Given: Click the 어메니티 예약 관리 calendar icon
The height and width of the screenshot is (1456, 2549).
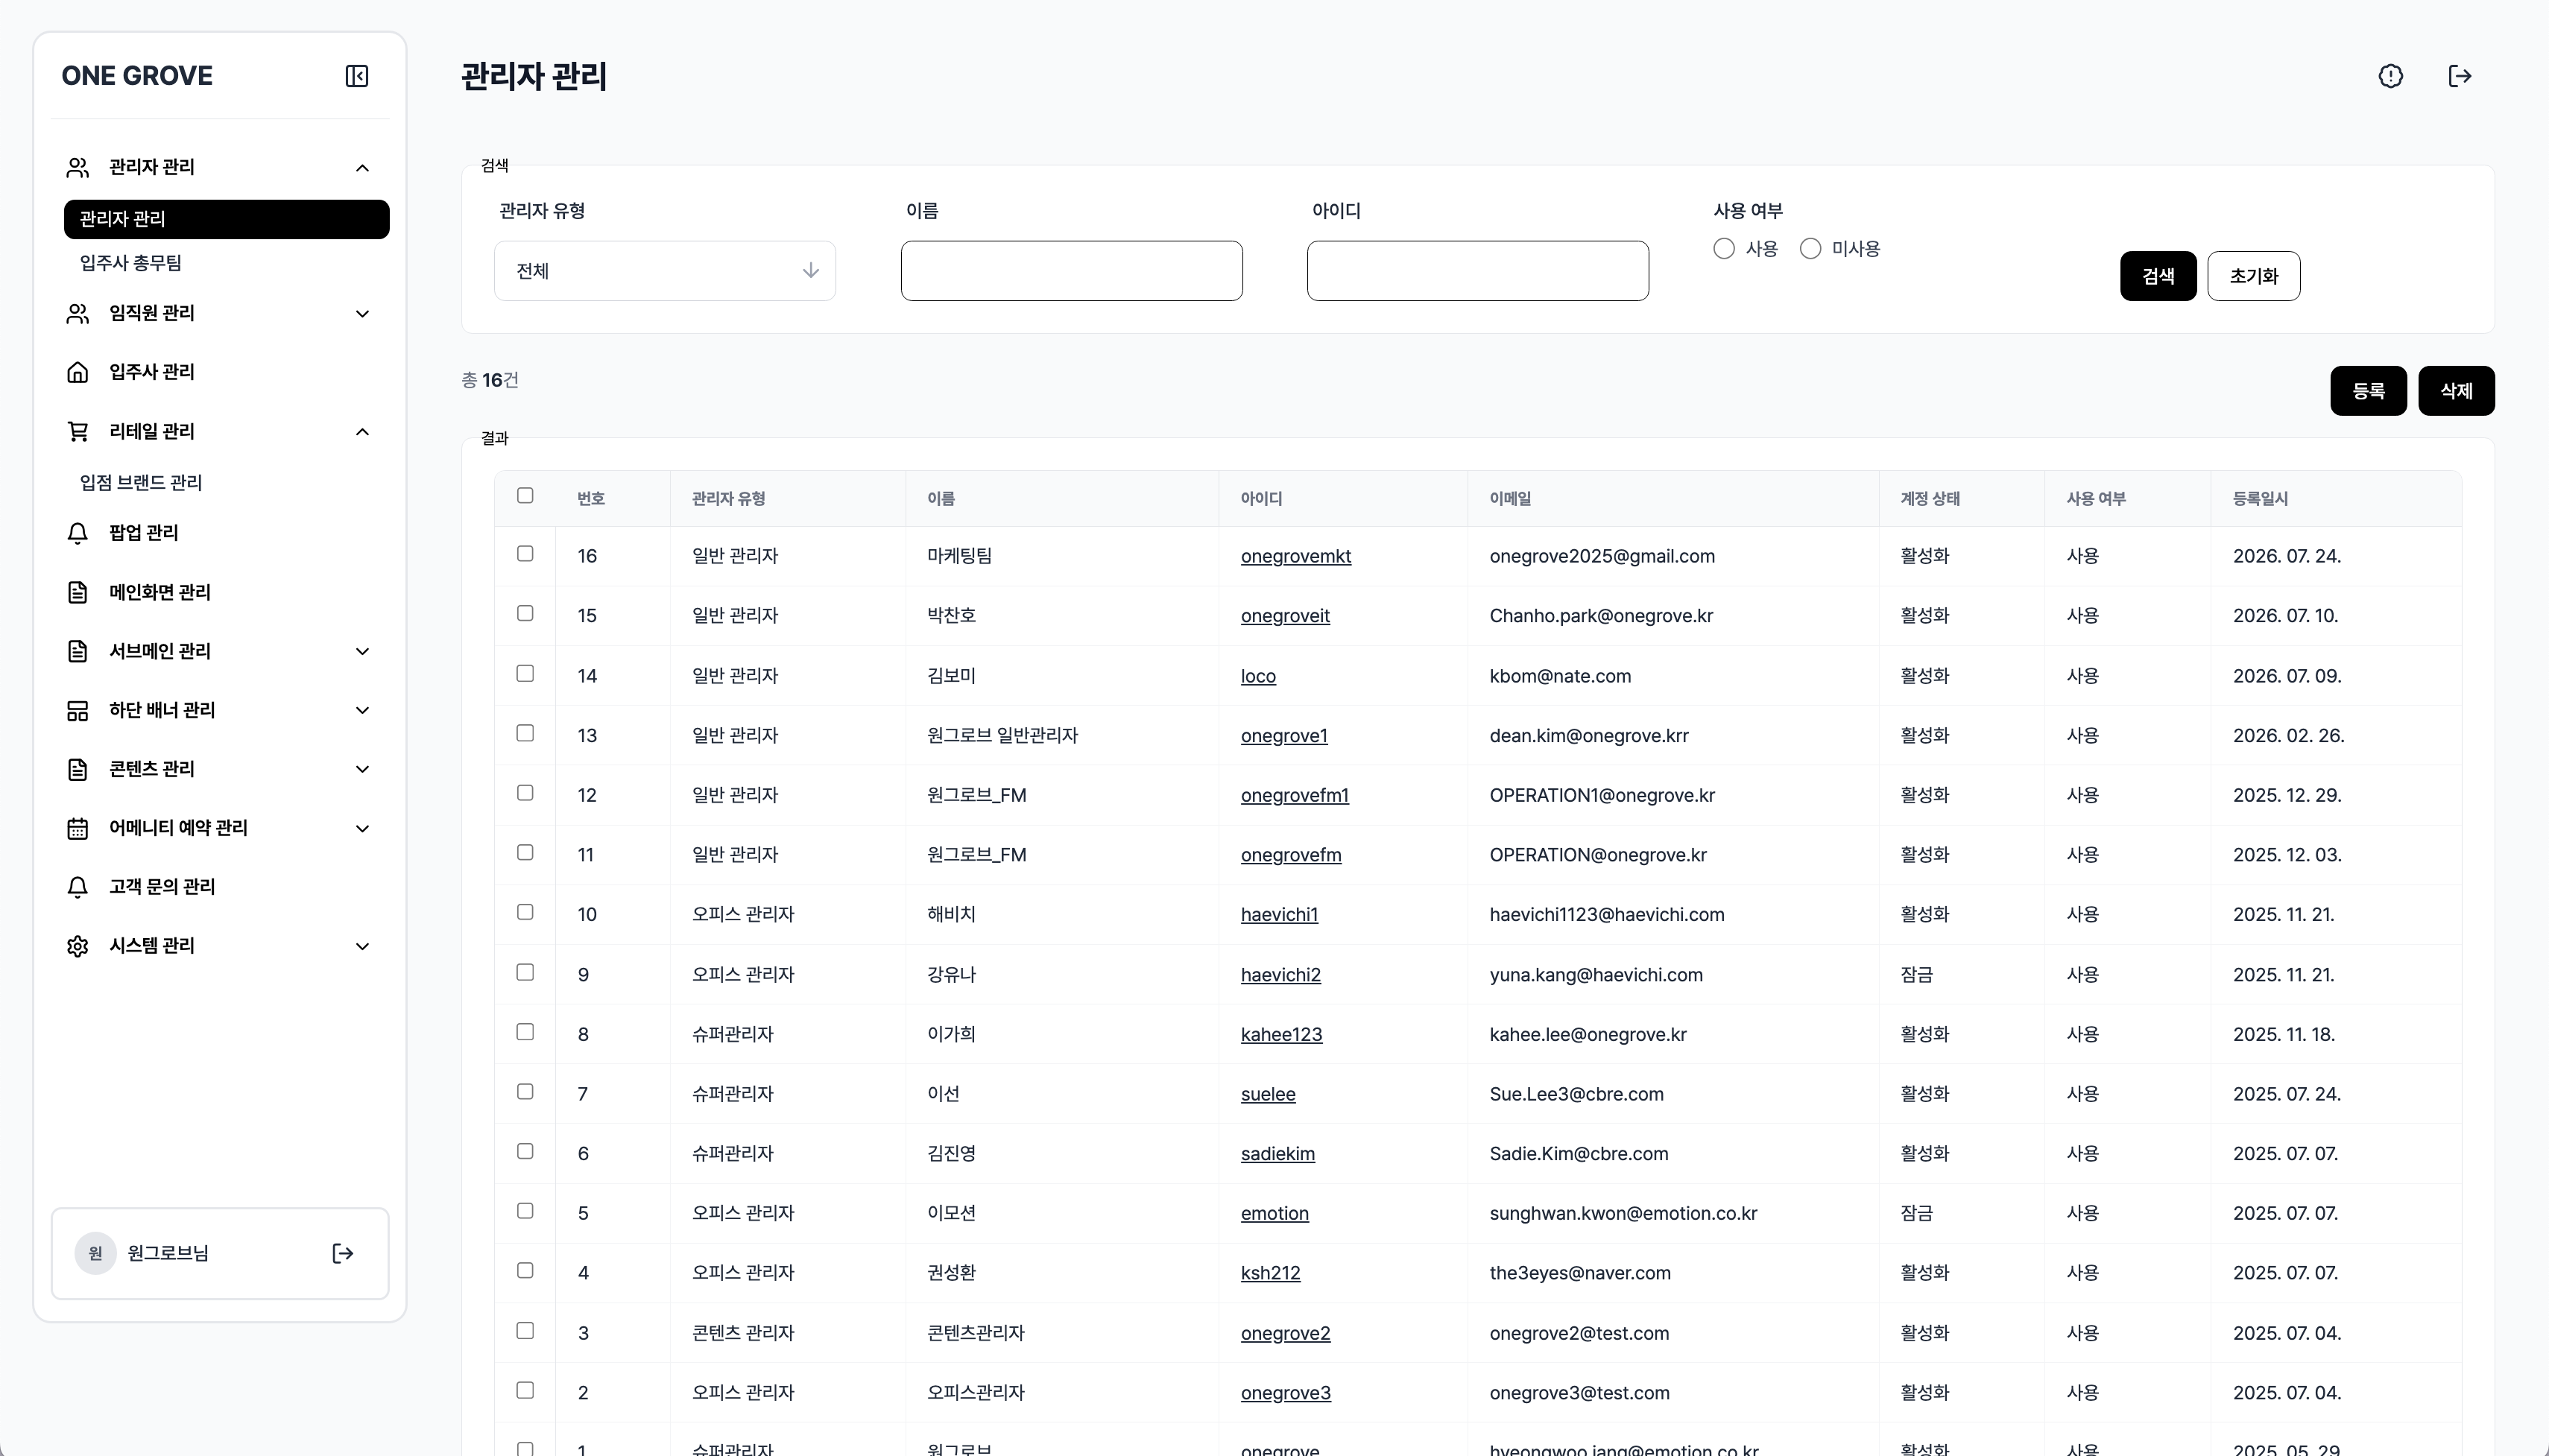Looking at the screenshot, I should pos(77,828).
